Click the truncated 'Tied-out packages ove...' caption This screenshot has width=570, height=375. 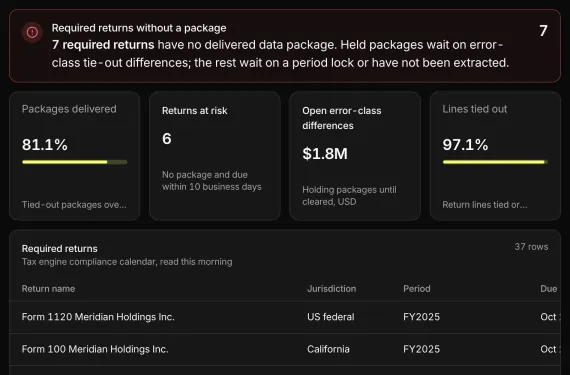74,205
